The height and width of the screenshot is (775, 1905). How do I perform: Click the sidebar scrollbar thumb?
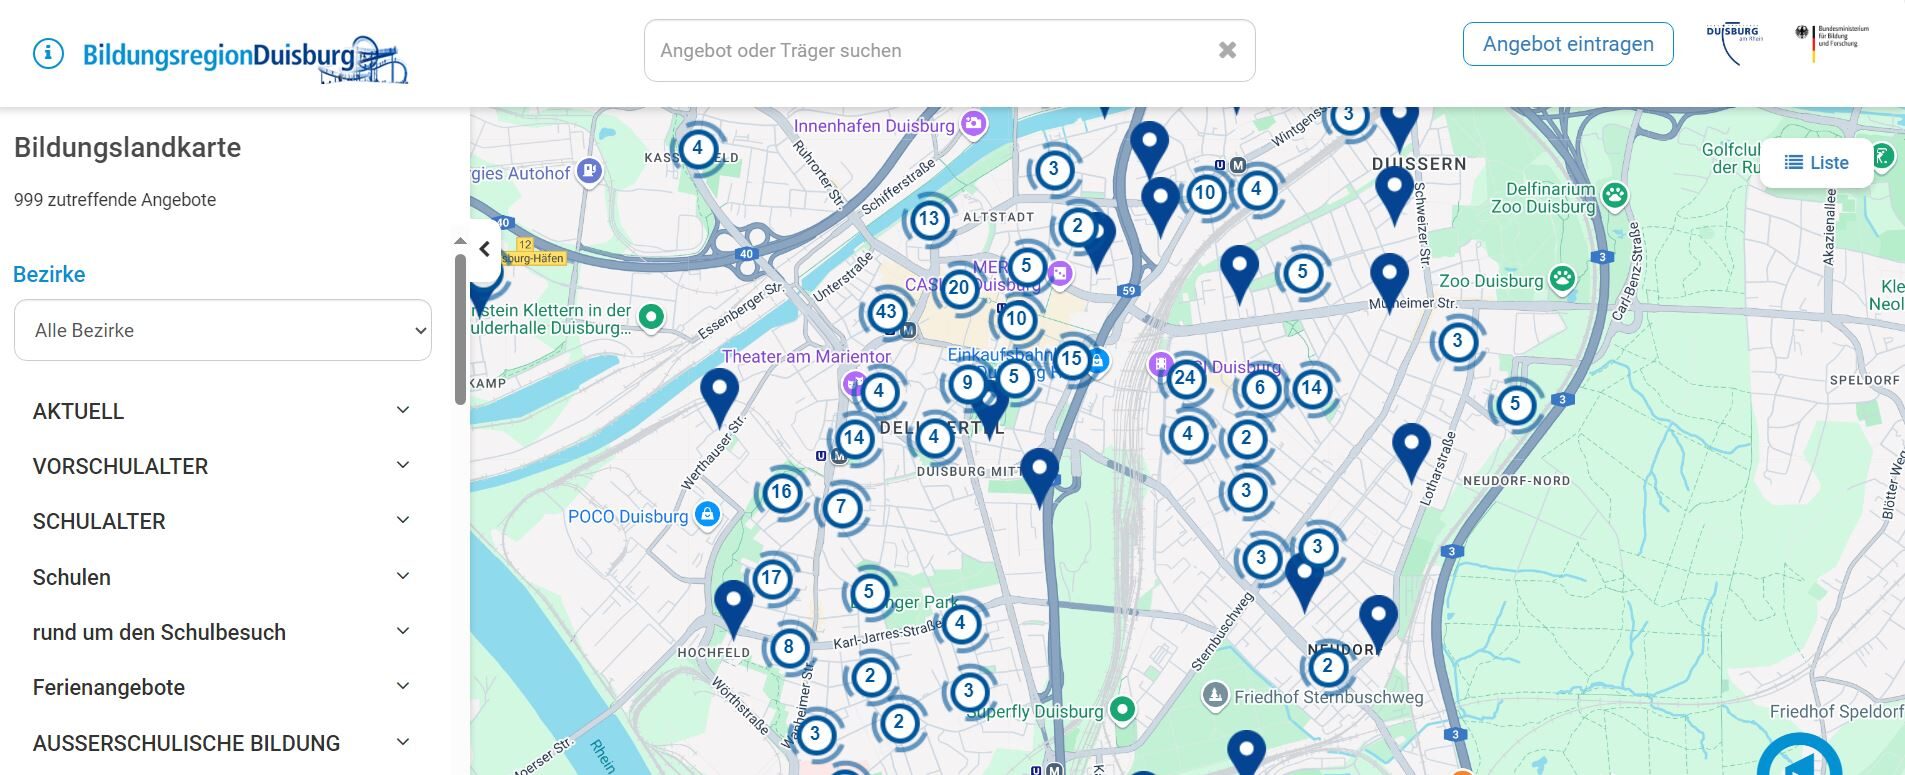pos(460,328)
